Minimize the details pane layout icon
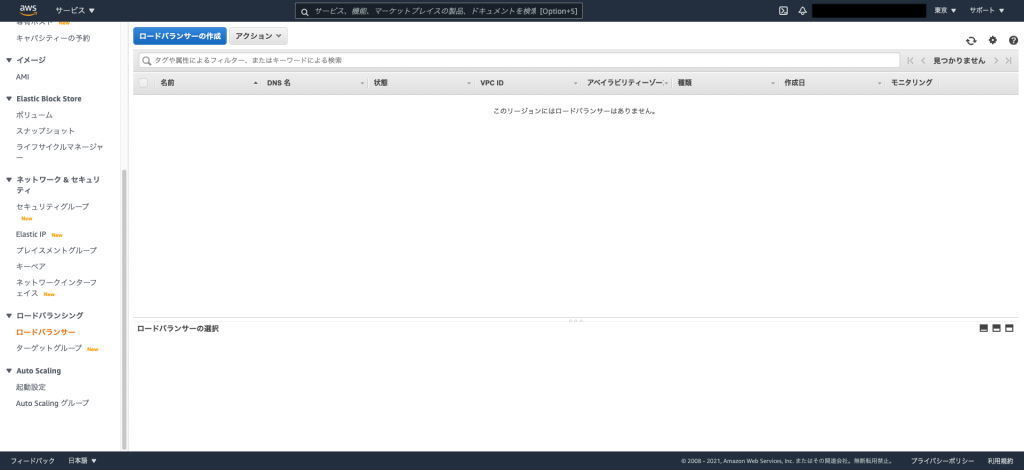 (984, 328)
